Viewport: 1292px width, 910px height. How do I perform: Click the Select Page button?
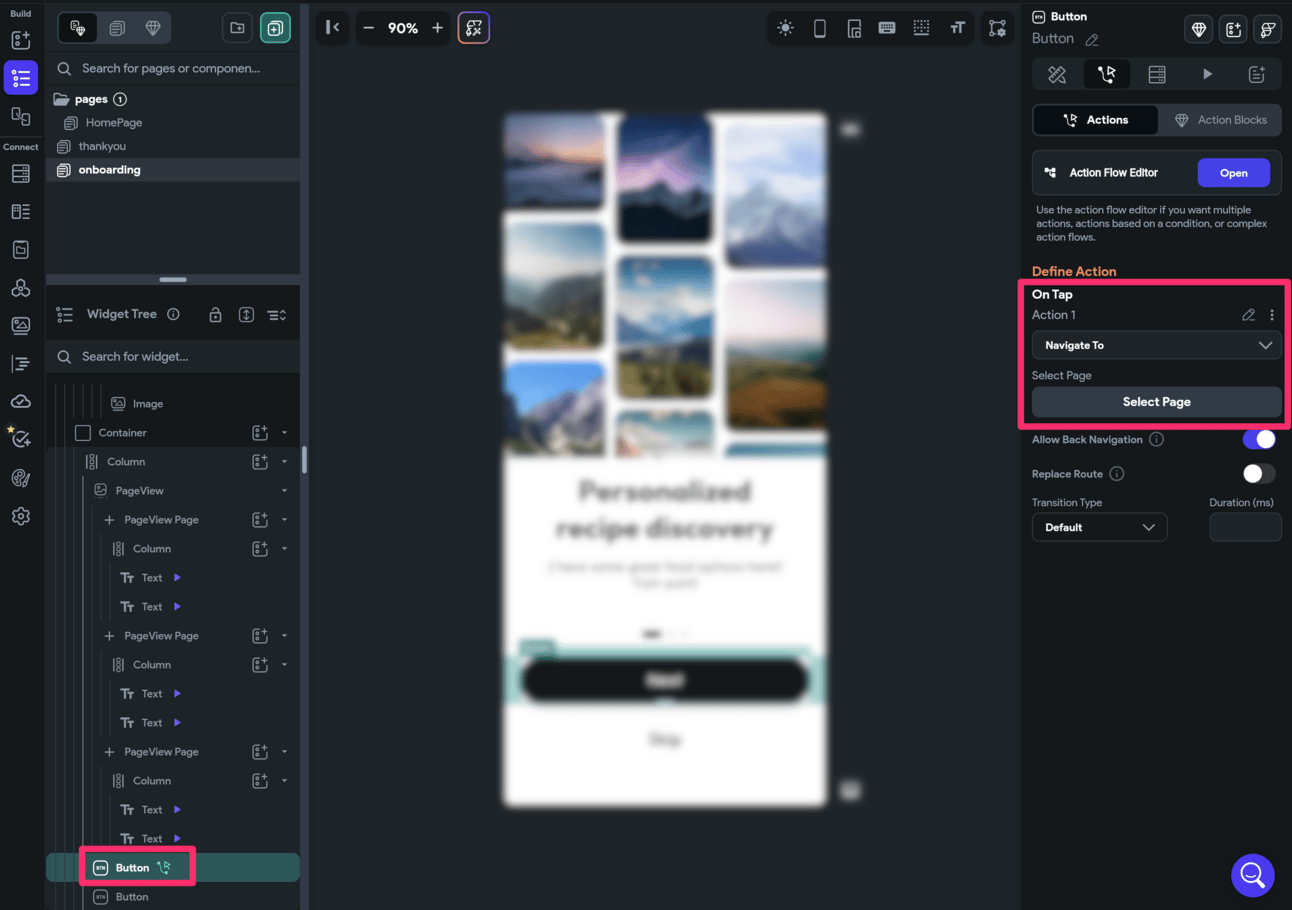(1156, 402)
